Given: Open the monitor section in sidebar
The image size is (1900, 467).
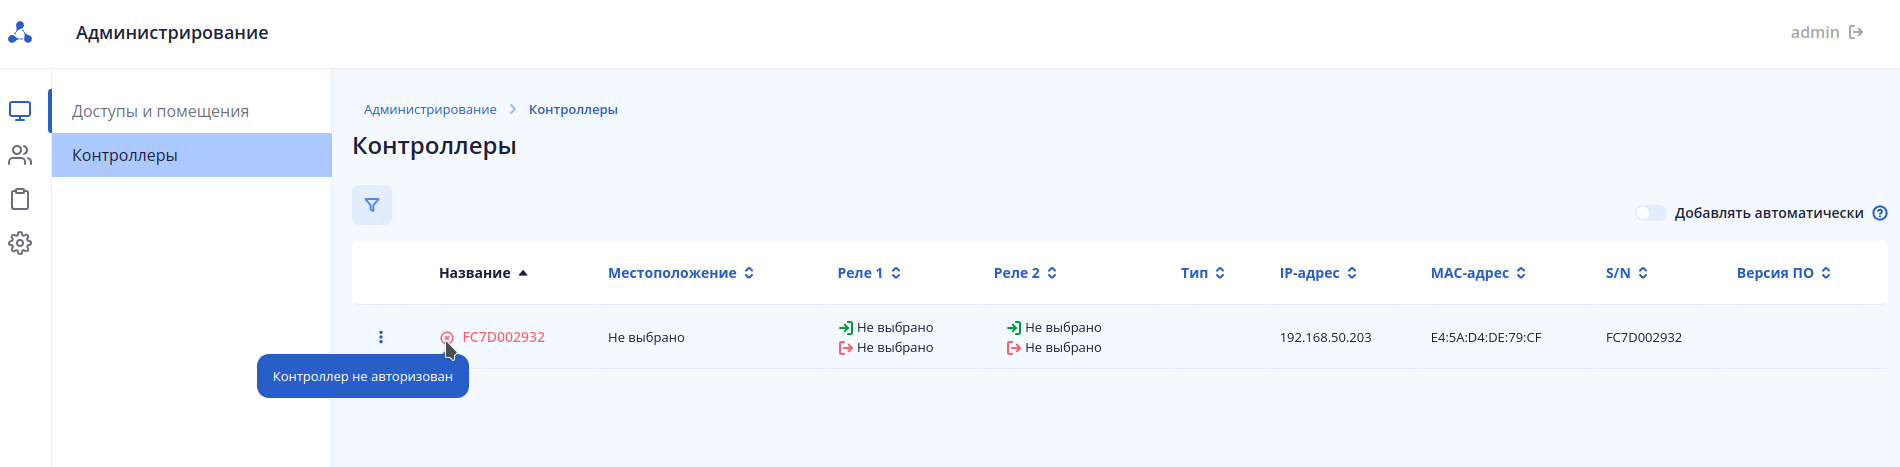Looking at the screenshot, I should [x=20, y=111].
